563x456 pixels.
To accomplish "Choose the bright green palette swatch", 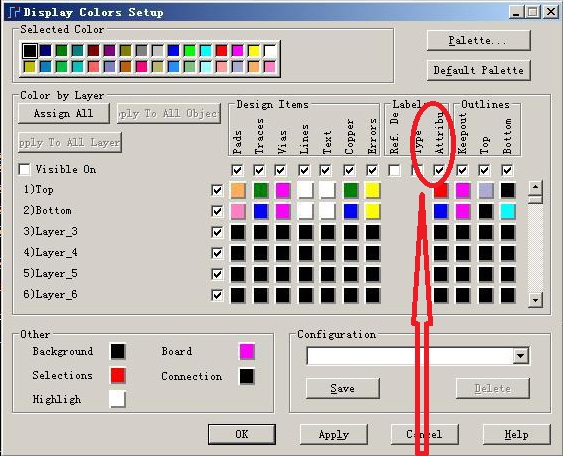I will (189, 51).
